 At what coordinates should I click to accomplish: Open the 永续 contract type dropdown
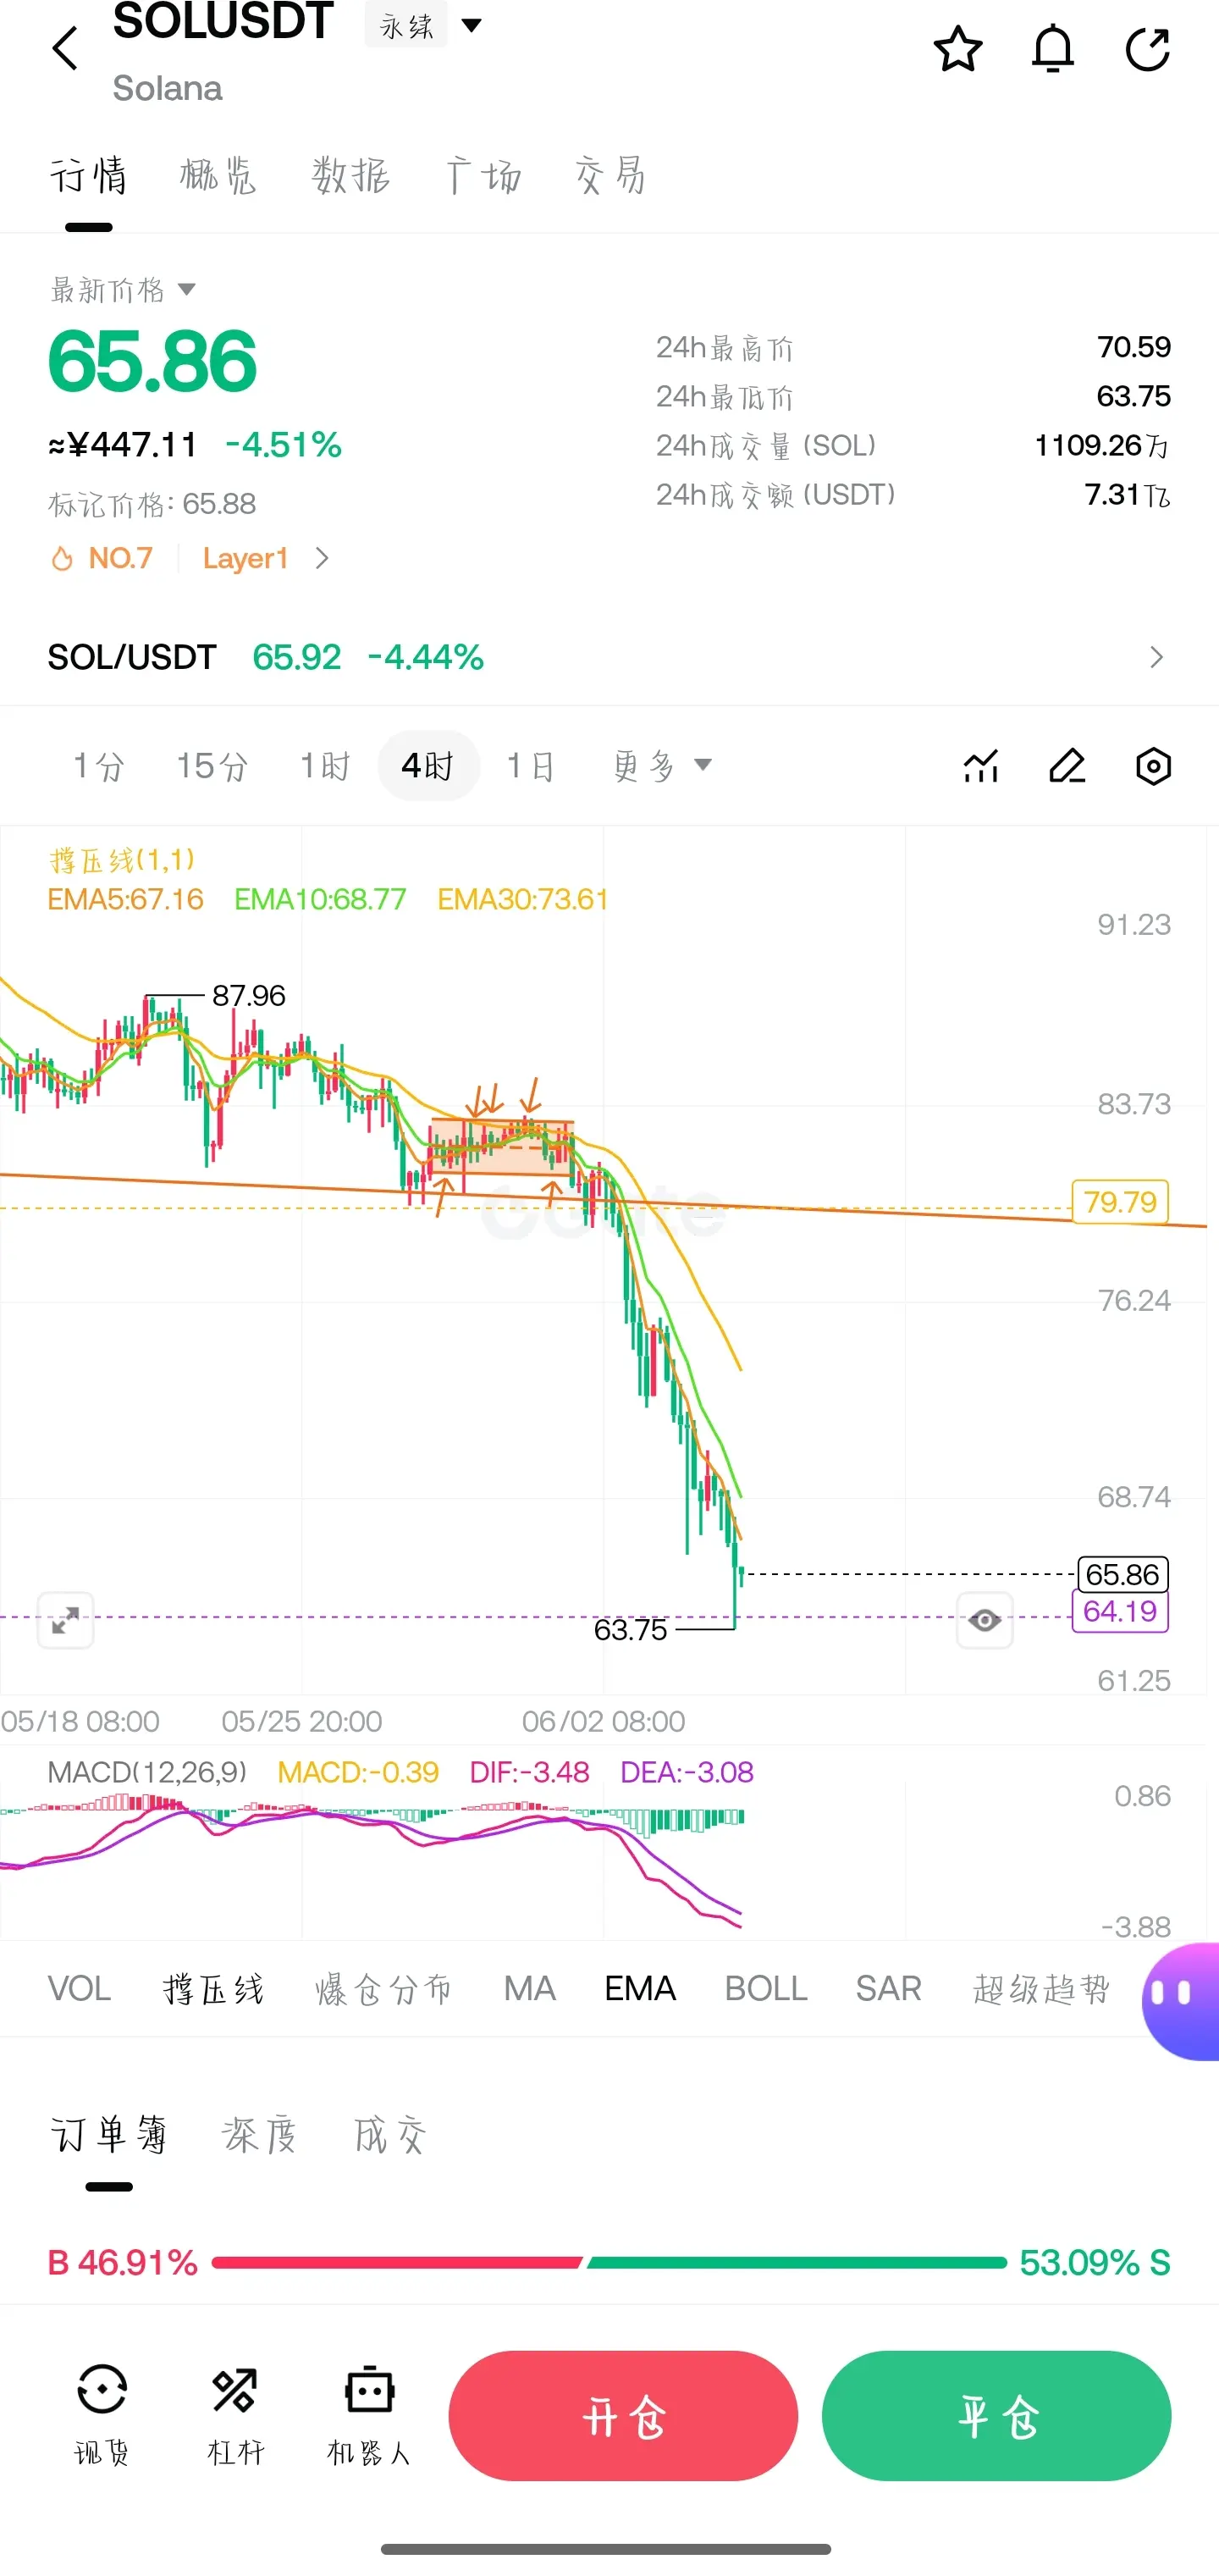point(424,25)
